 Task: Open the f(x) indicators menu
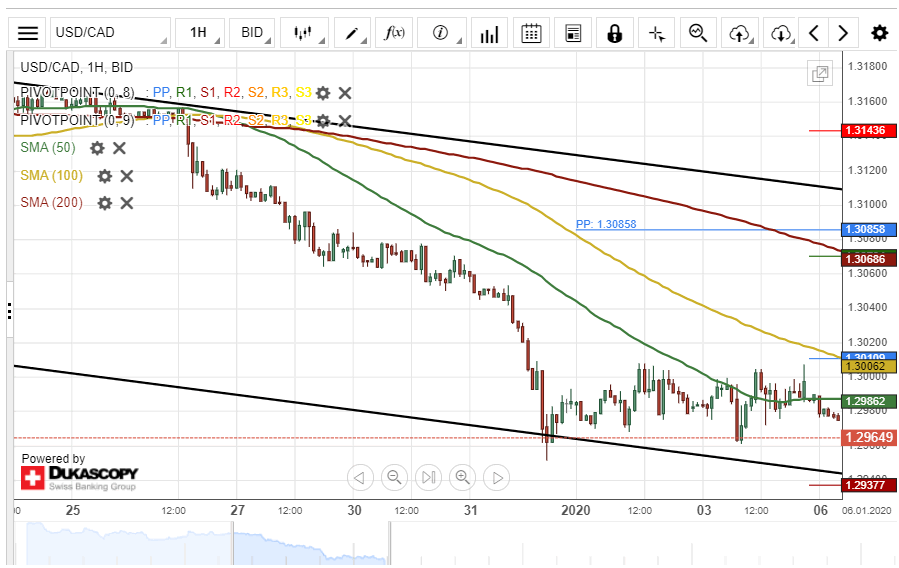point(394,33)
